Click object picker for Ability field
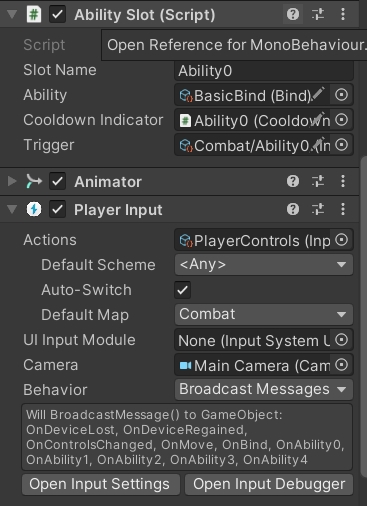This screenshot has width=367, height=506. (341, 95)
